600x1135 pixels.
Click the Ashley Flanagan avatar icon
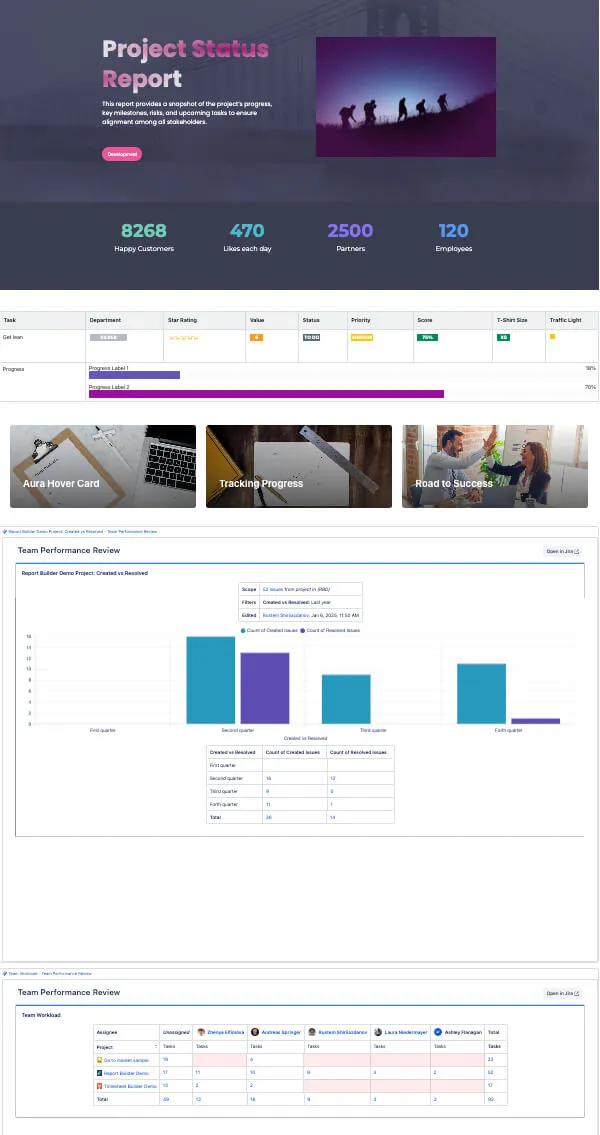[438, 1032]
